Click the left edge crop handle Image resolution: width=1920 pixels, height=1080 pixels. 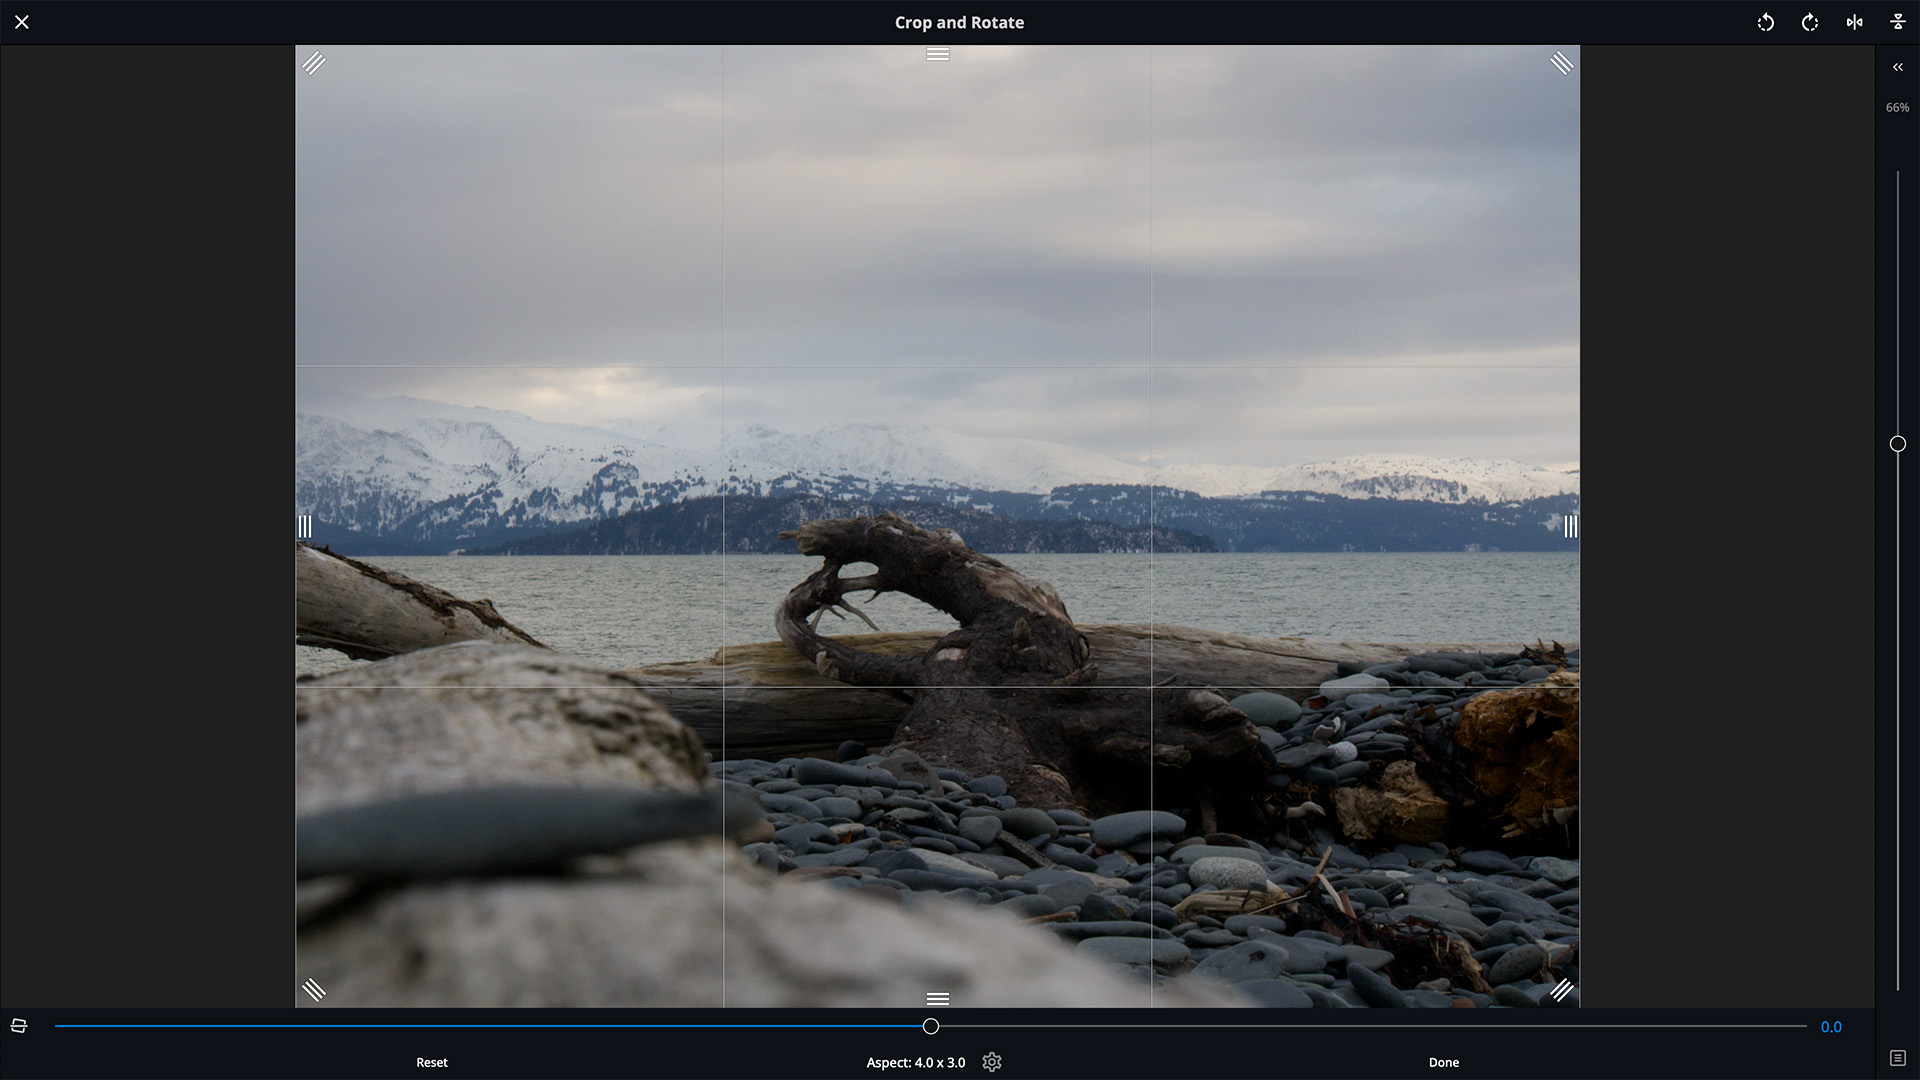(305, 526)
